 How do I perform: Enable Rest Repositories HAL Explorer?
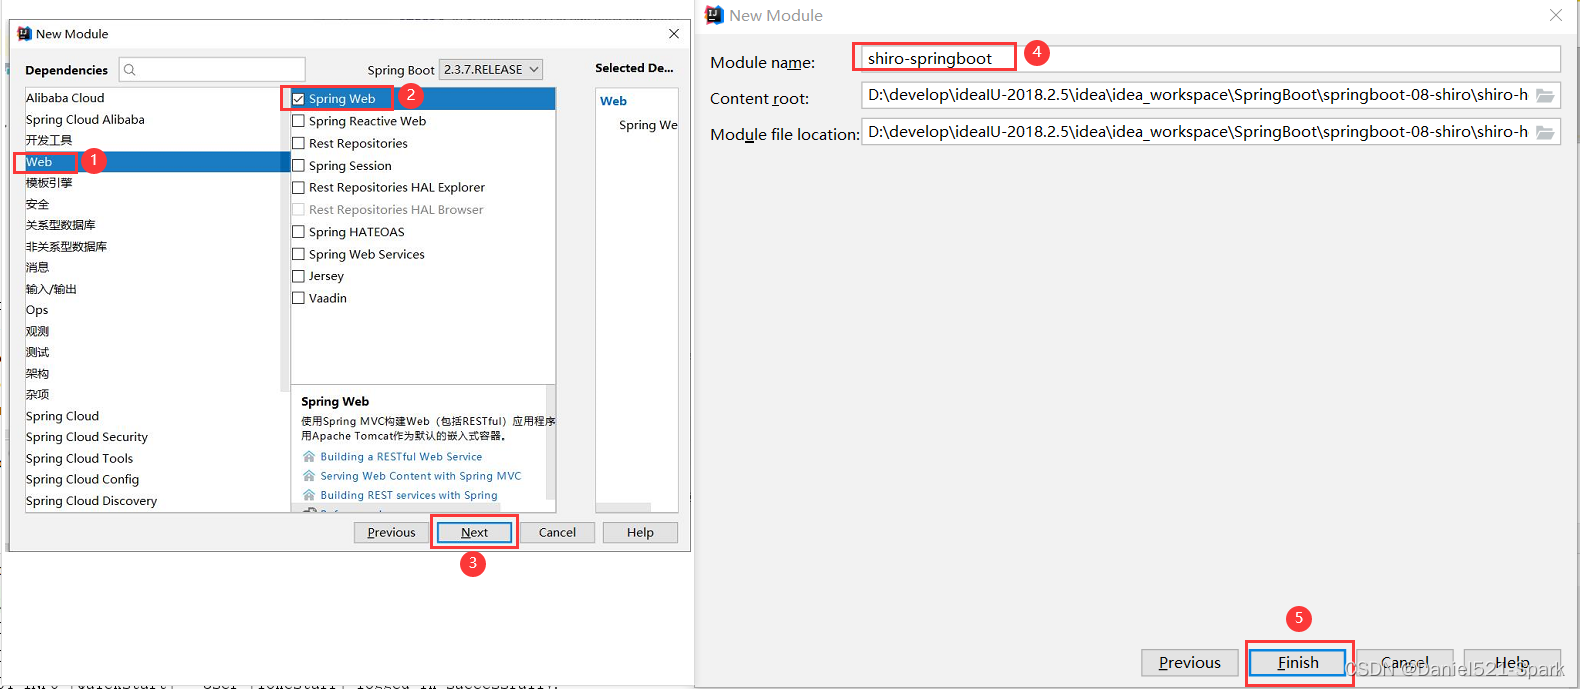[x=298, y=187]
